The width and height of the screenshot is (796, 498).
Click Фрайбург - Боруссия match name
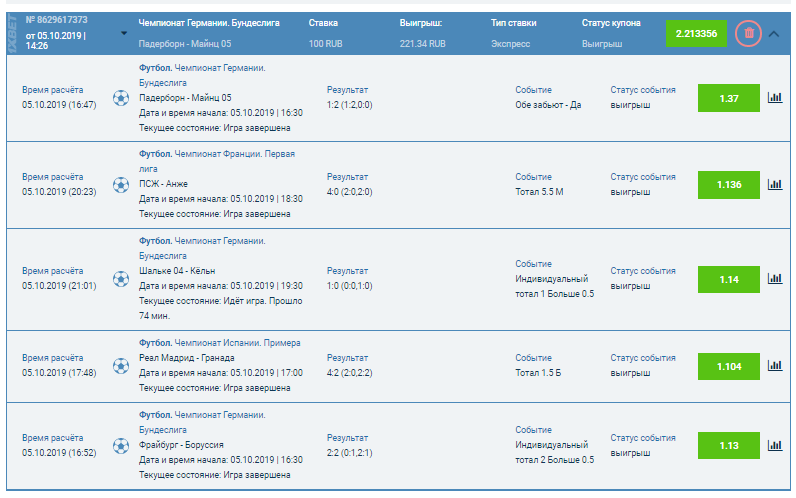point(181,445)
